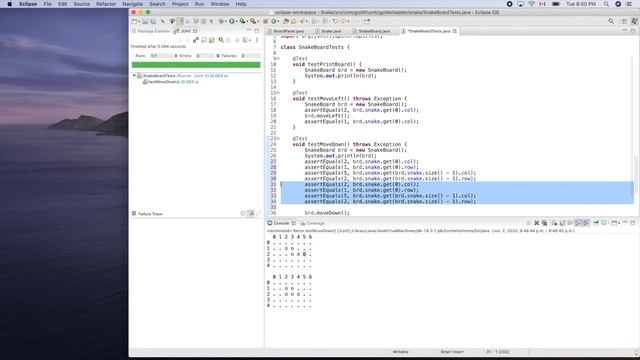The image size is (640, 360).
Task: Click Remove Launch X icon in Console
Action: (536, 223)
